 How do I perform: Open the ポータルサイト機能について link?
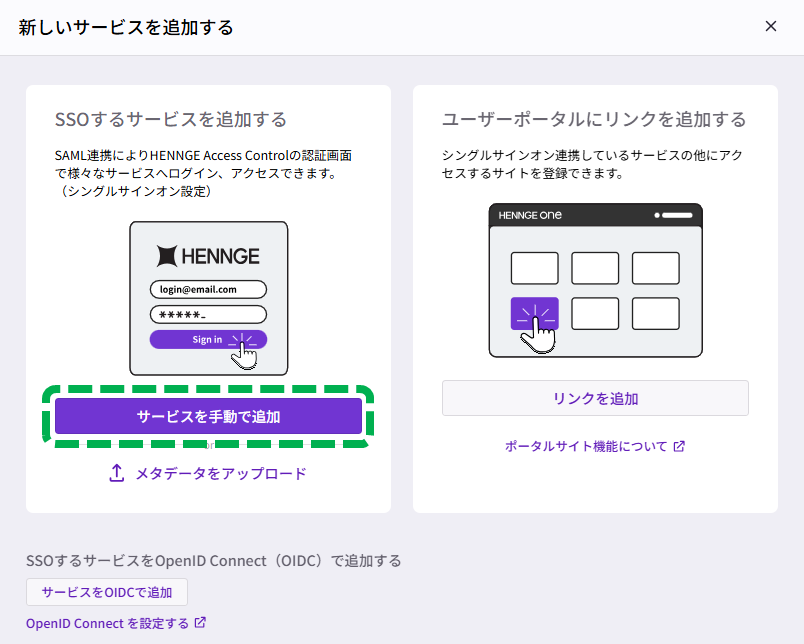click(586, 446)
